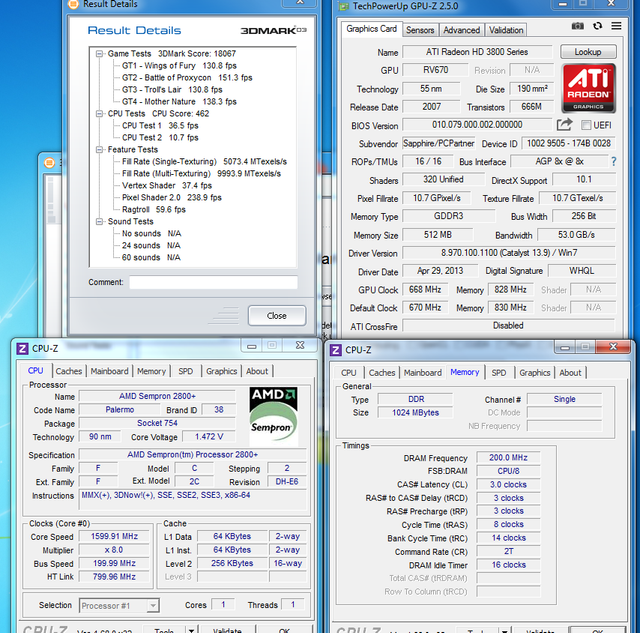Click the GPU-Z screenshot camera icon

click(577, 26)
